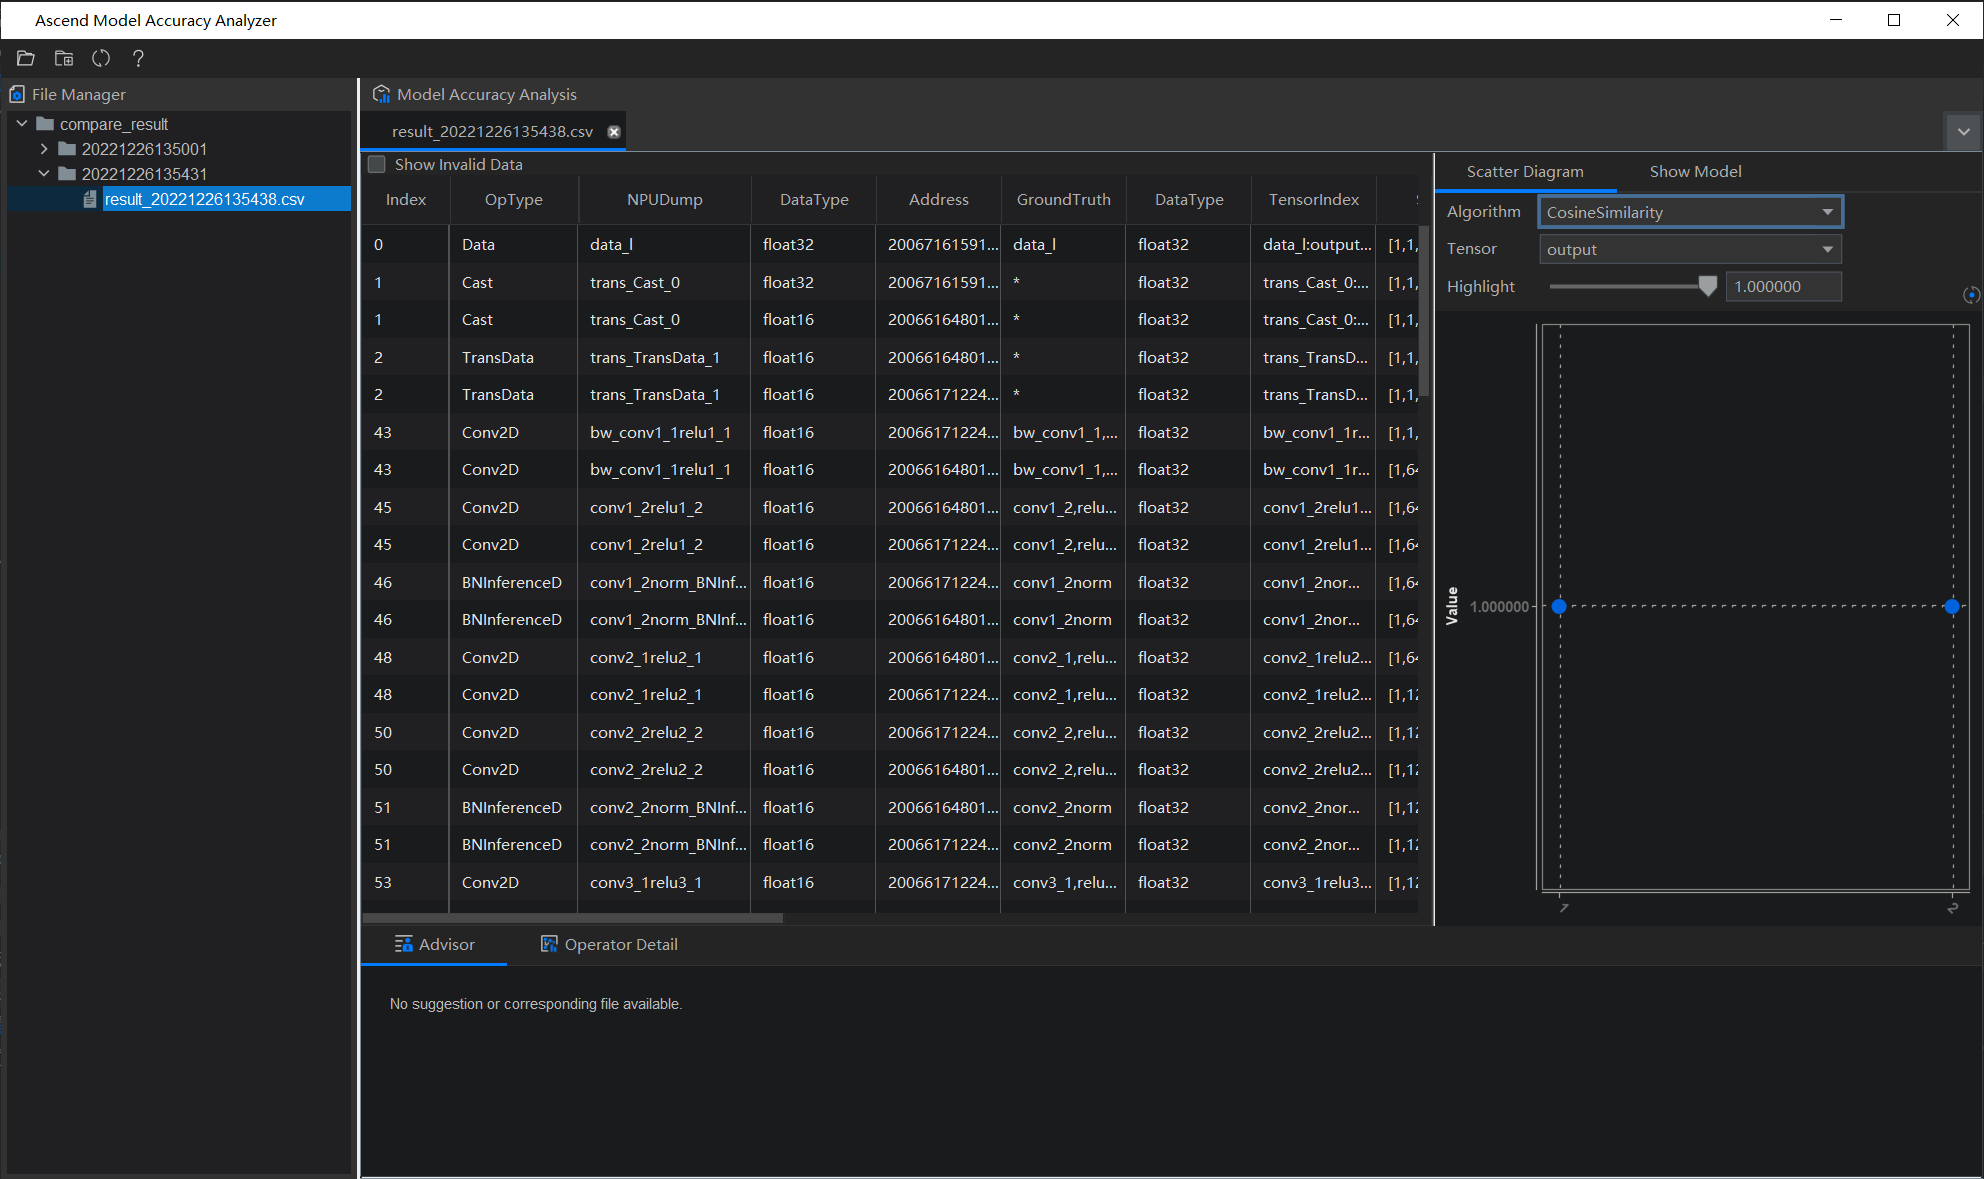Click the 'Data' OpType cell
This screenshot has width=1984, height=1179.
tap(514, 245)
